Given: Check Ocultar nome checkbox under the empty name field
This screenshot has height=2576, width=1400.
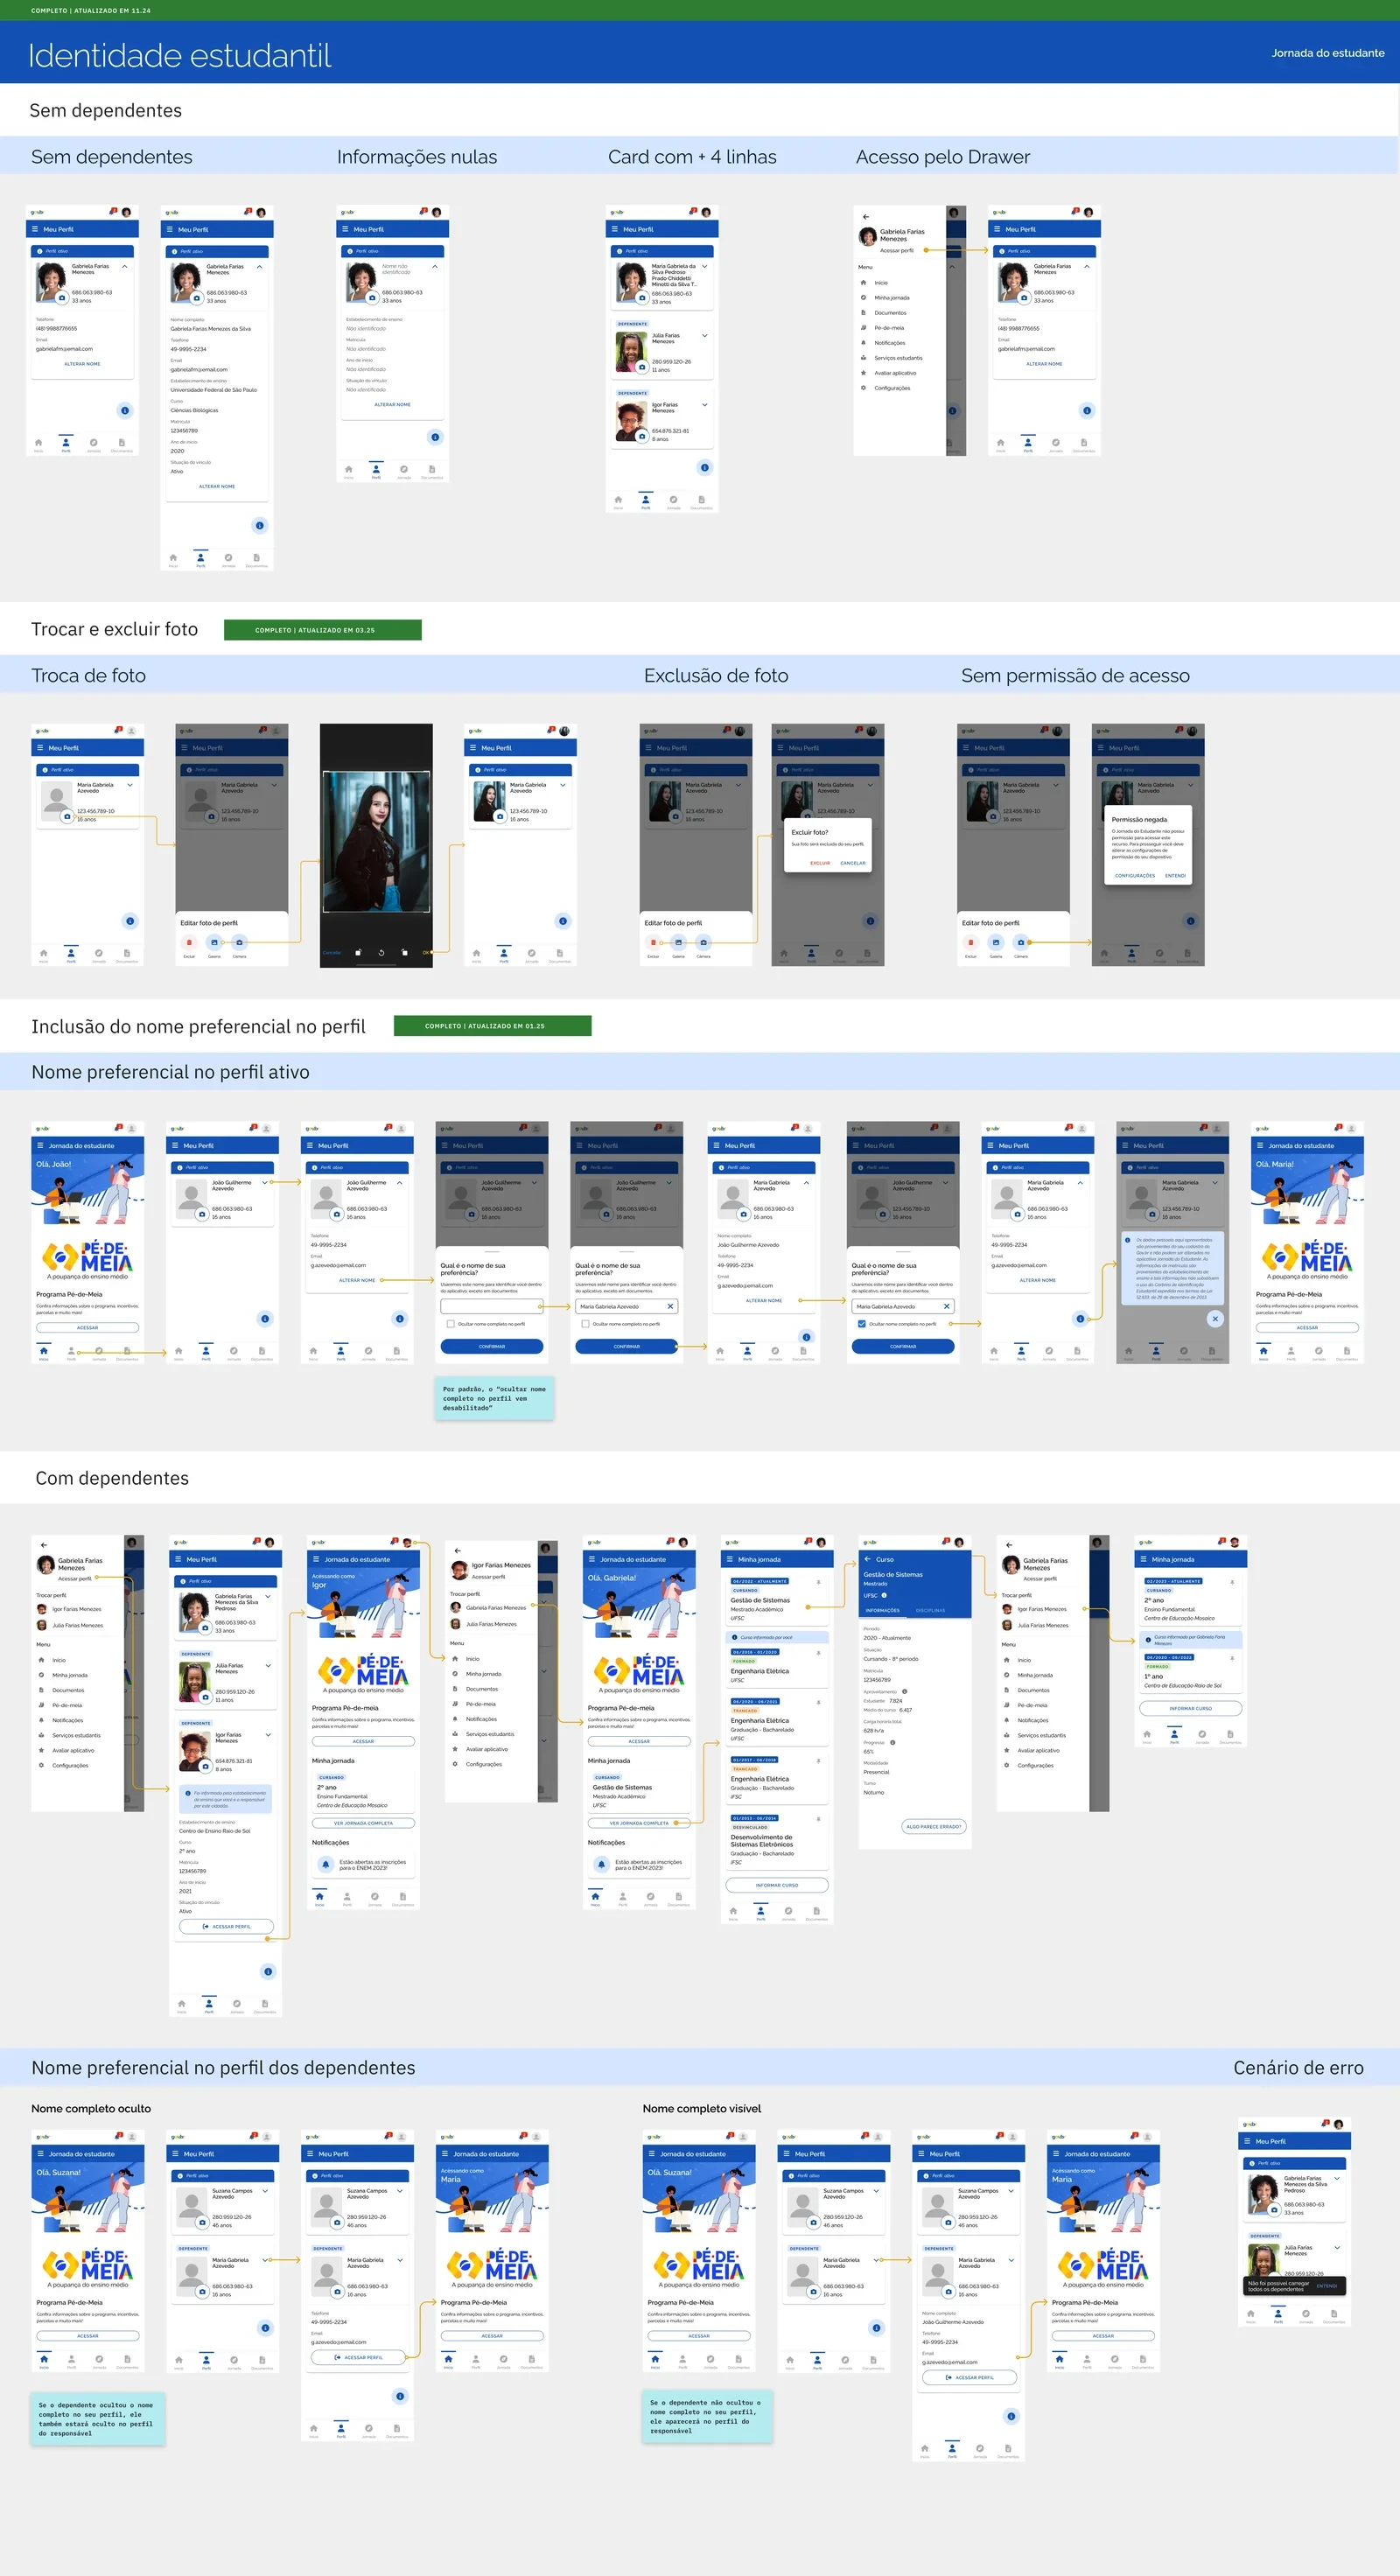Looking at the screenshot, I should click(450, 1324).
